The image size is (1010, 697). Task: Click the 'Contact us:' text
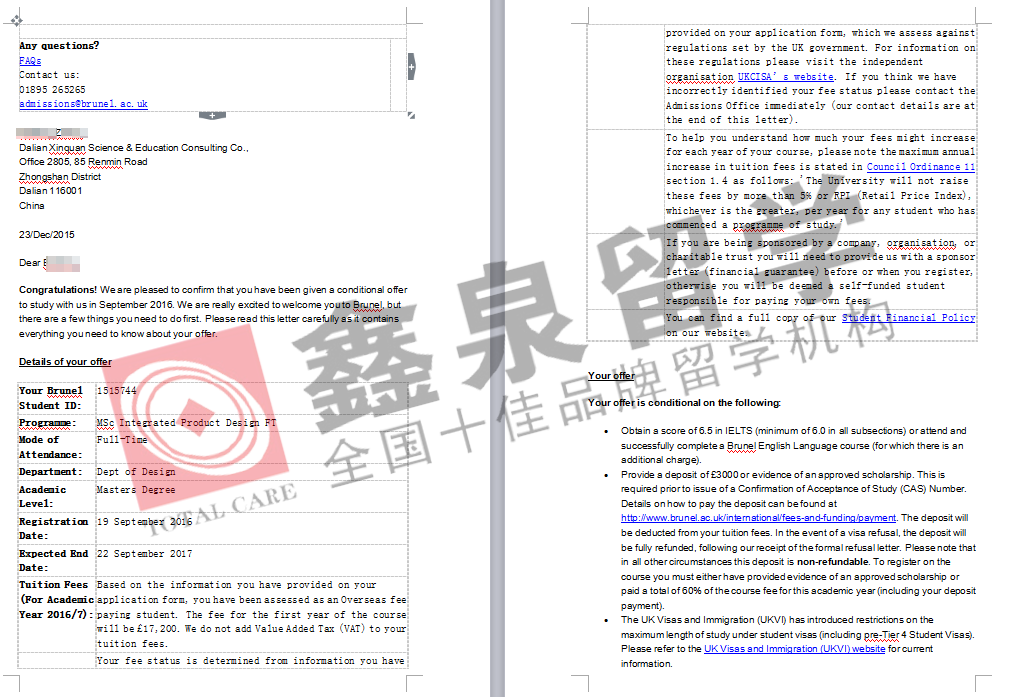[x=49, y=75]
